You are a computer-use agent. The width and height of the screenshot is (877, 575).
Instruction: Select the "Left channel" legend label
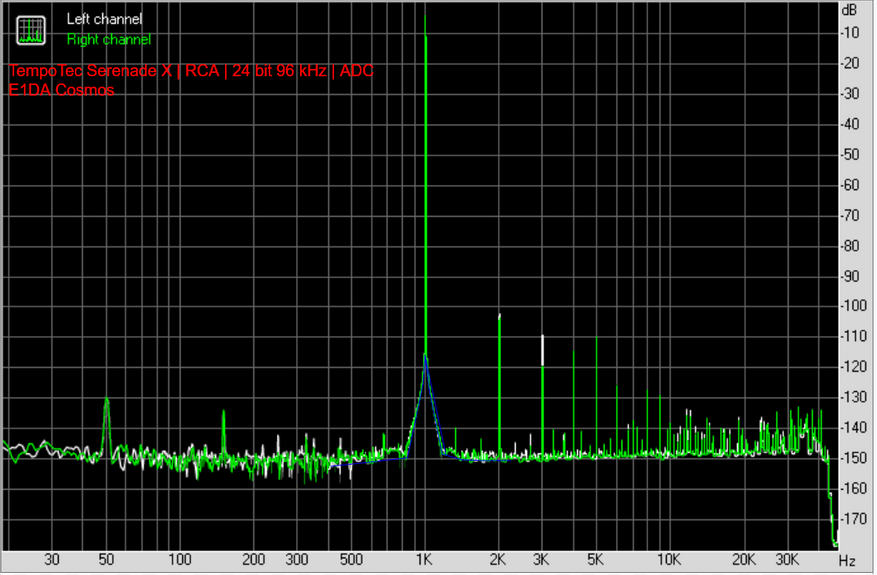(x=104, y=19)
